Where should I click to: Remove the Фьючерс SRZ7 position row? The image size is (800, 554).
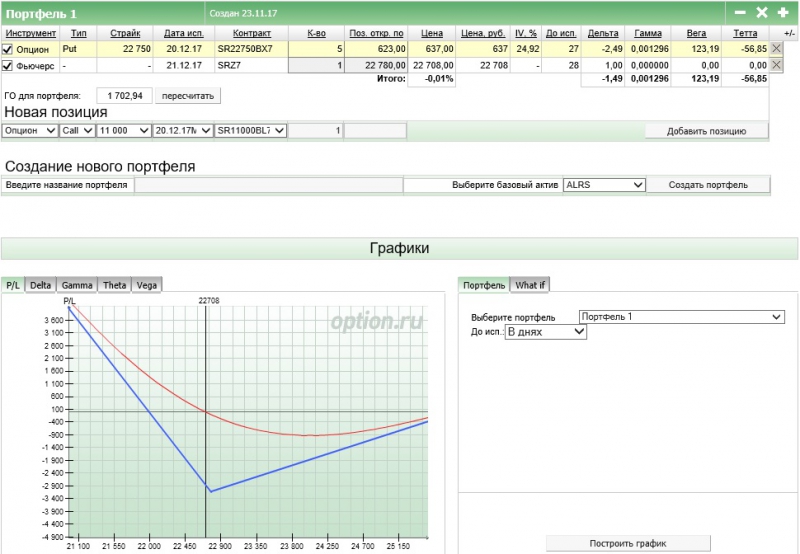click(x=777, y=65)
